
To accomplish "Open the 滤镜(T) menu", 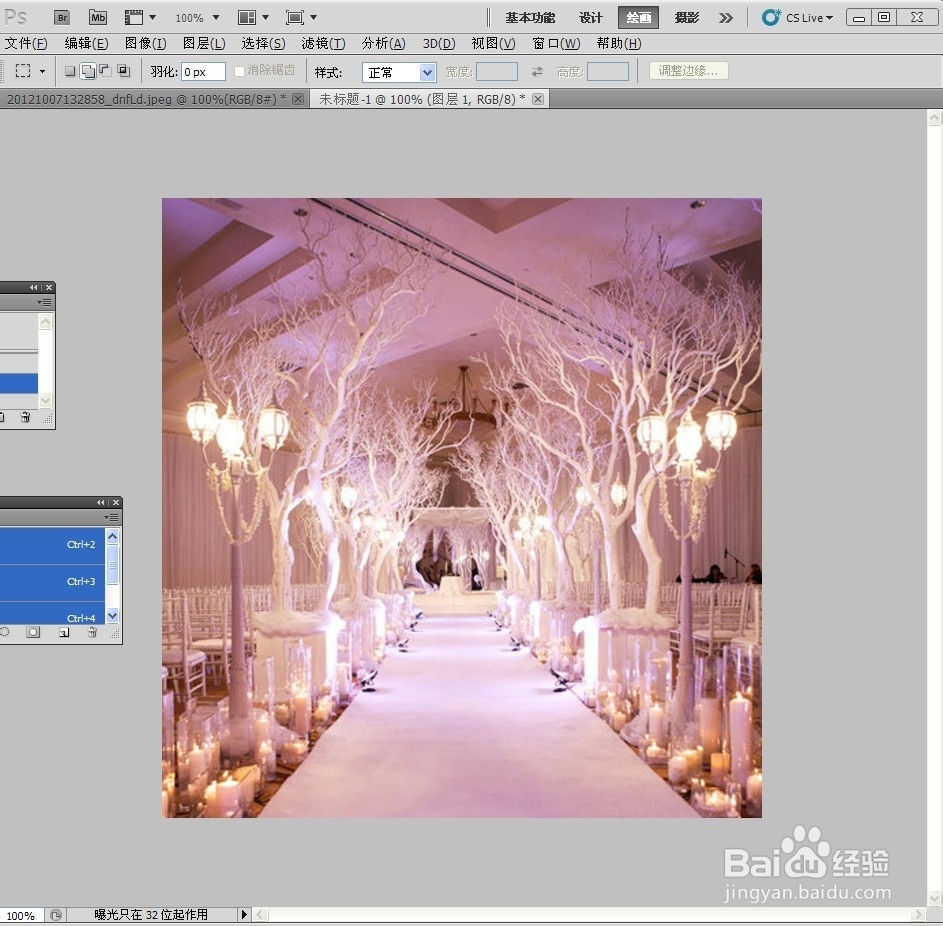I will pos(323,43).
